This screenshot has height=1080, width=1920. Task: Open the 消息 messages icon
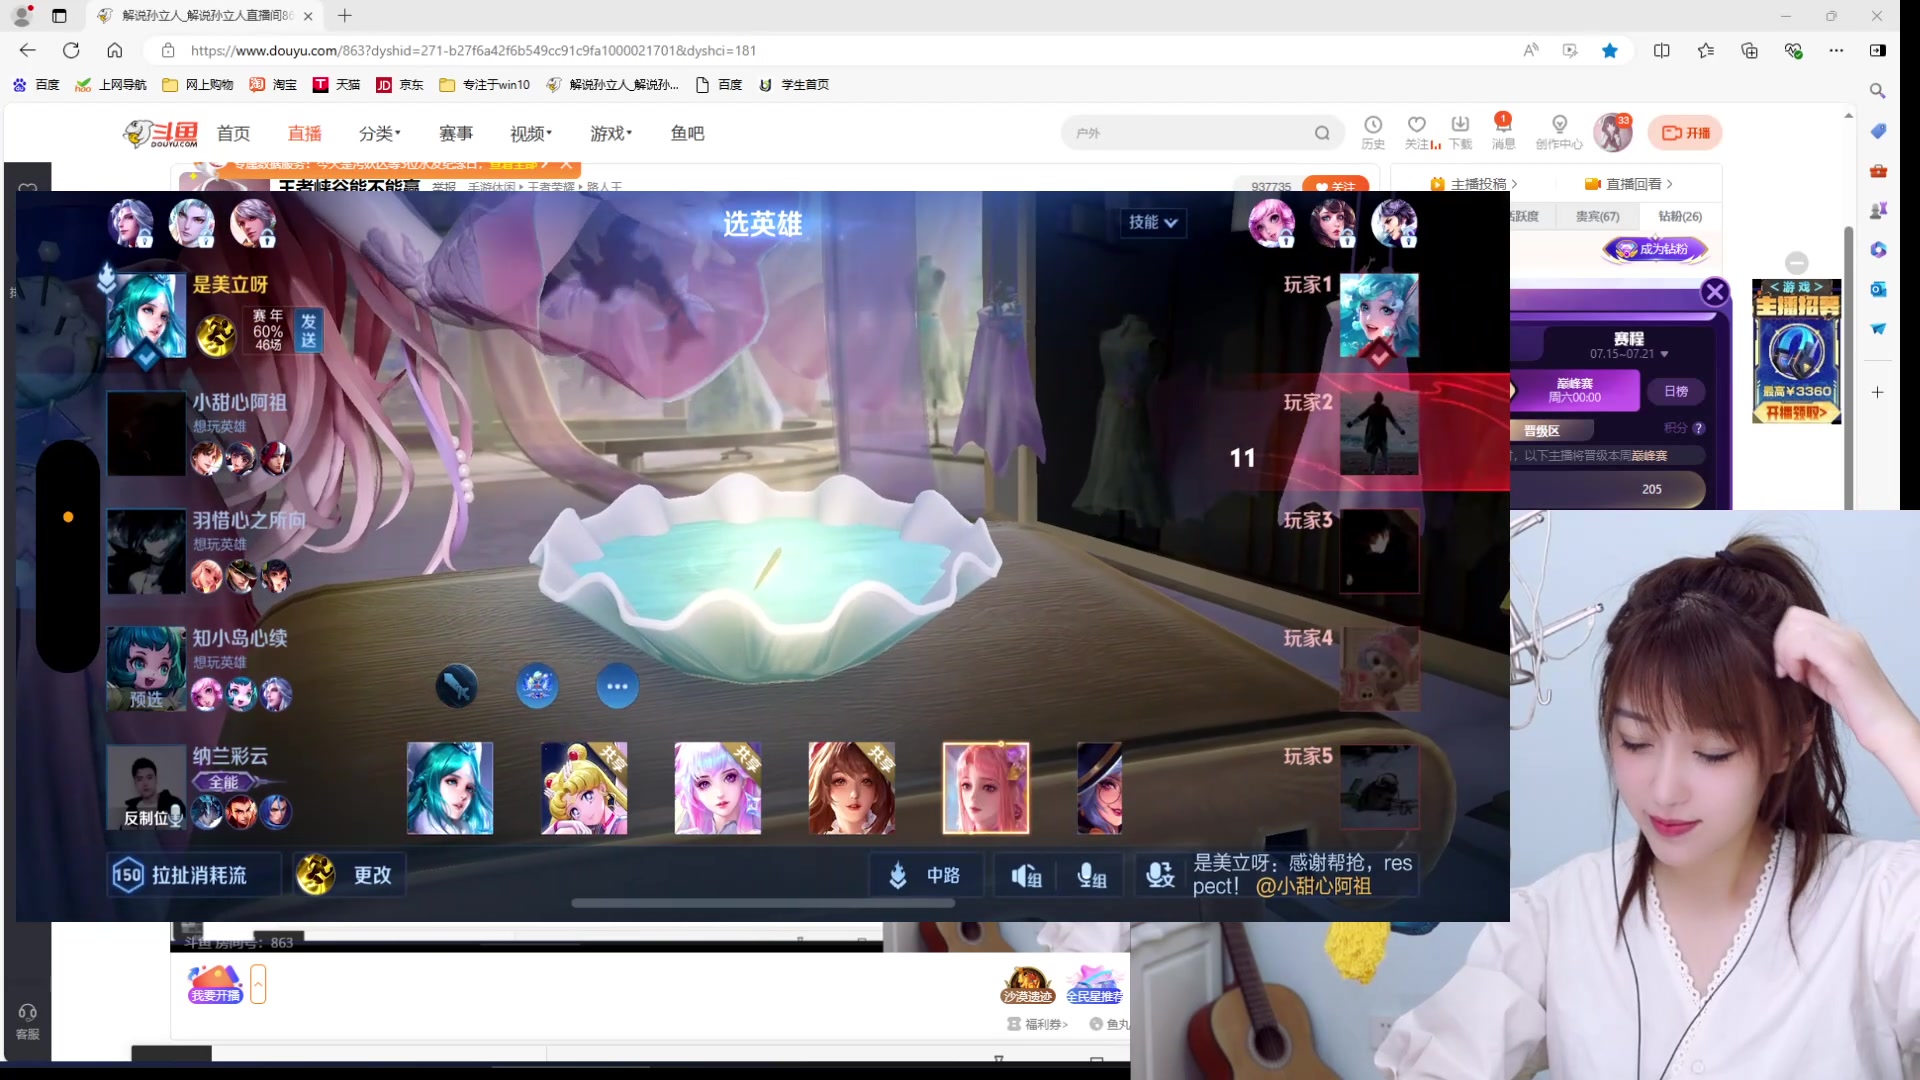1503,131
